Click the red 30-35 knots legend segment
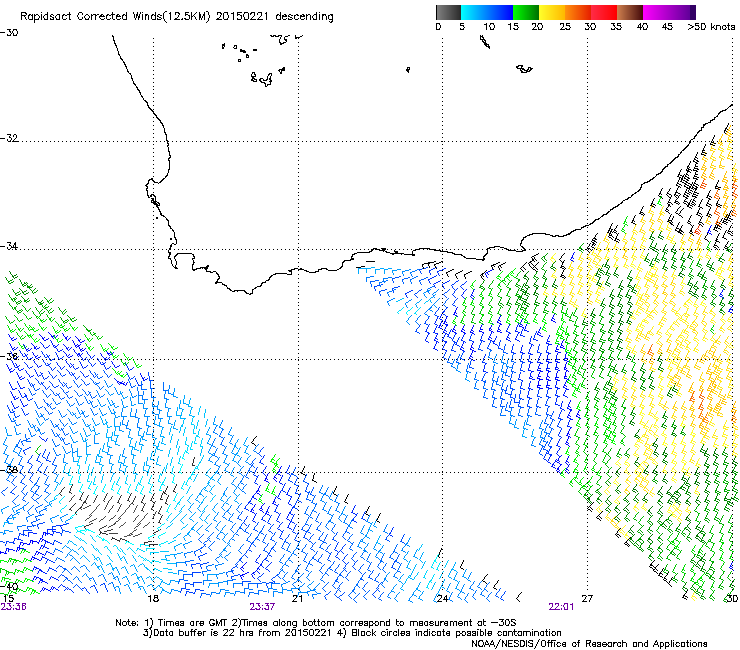 [x=604, y=12]
